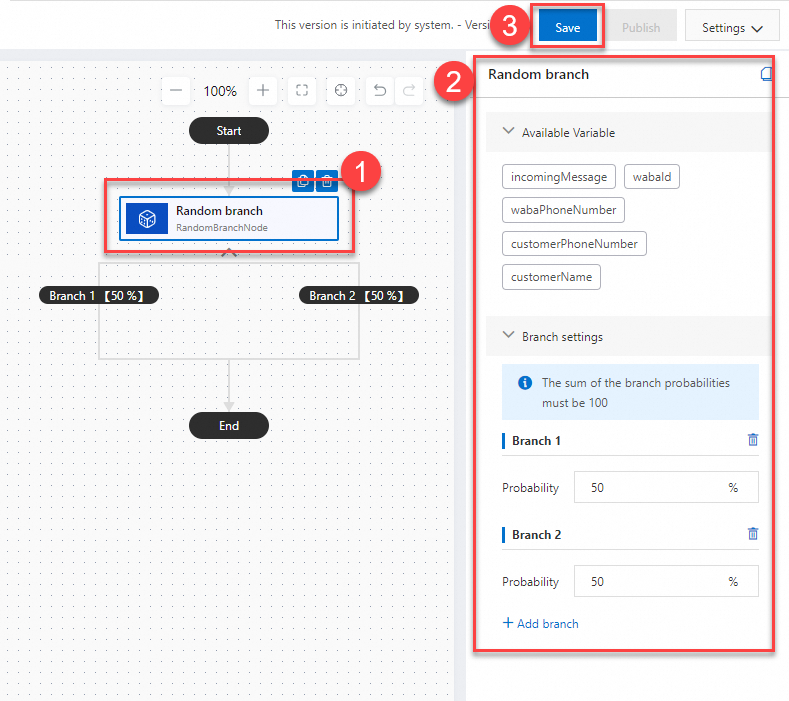Click the Random branch panel title

click(x=538, y=74)
